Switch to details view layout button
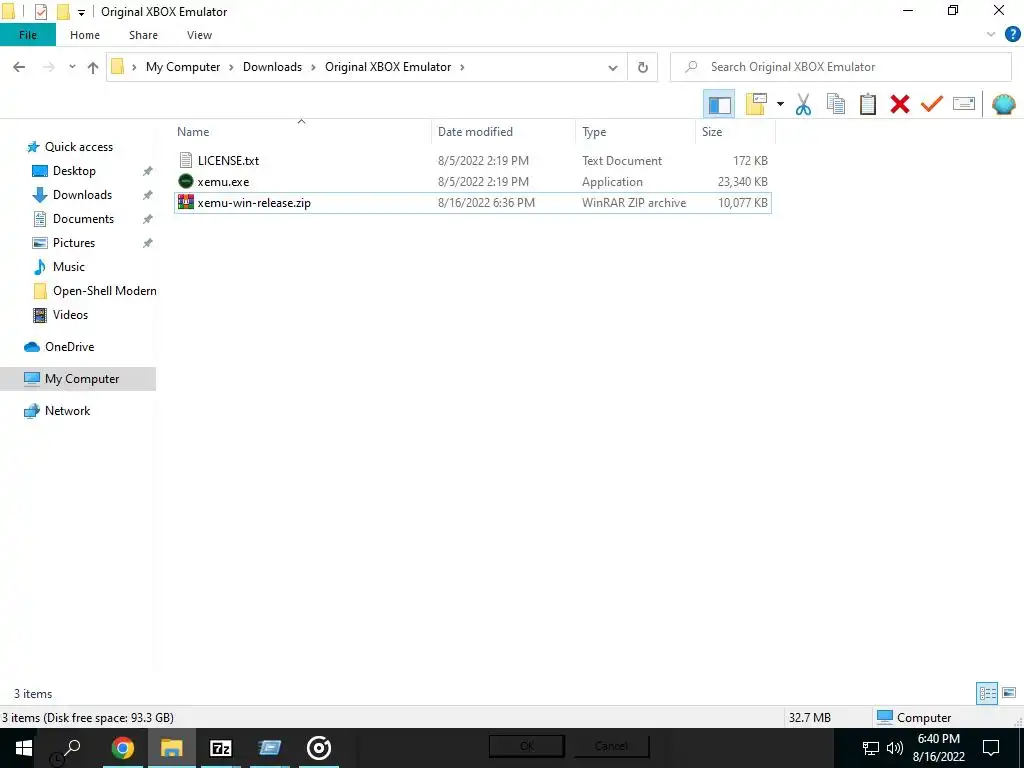Viewport: 1024px width, 768px height. [x=987, y=694]
